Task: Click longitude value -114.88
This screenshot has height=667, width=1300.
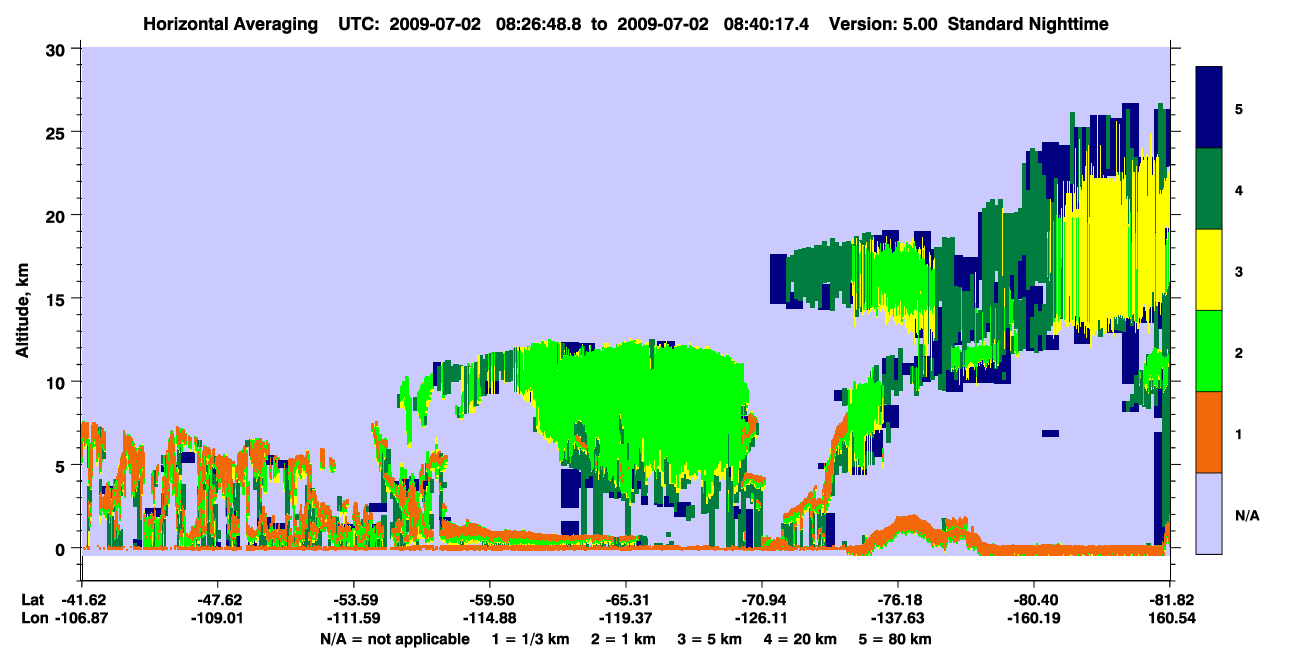Action: (489, 619)
